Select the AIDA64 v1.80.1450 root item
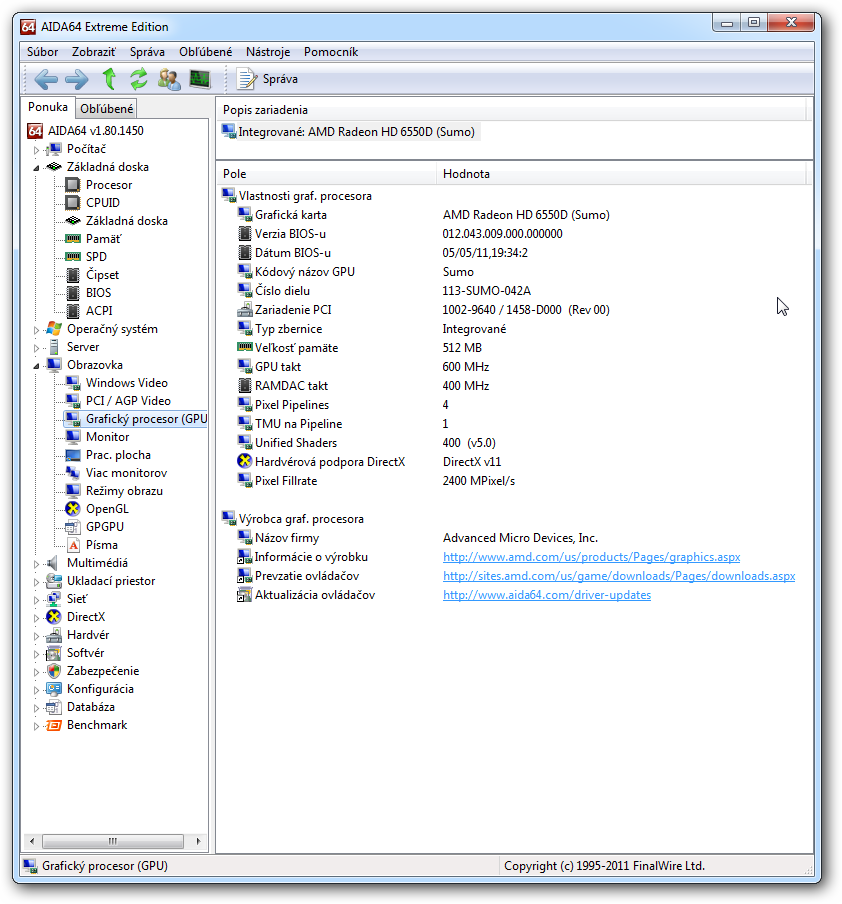The height and width of the screenshot is (904, 842). (x=95, y=131)
